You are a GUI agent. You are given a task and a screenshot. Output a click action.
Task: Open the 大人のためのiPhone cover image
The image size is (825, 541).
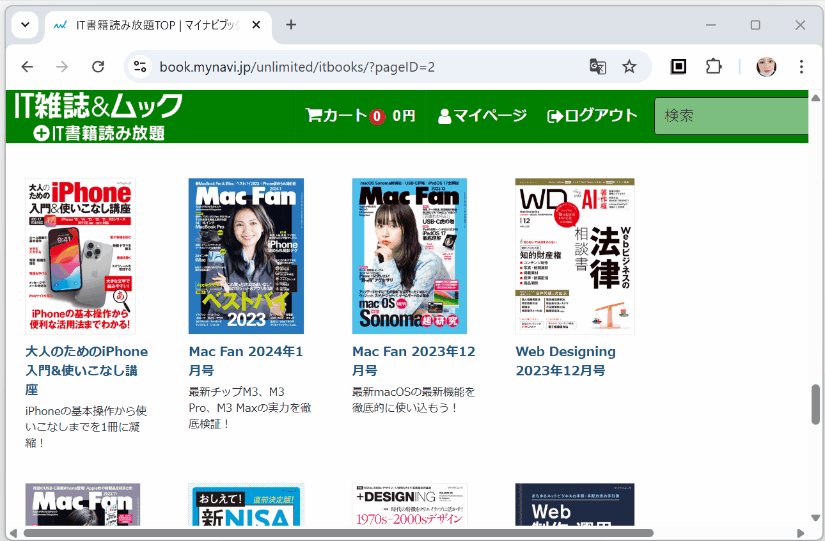[x=81, y=256]
